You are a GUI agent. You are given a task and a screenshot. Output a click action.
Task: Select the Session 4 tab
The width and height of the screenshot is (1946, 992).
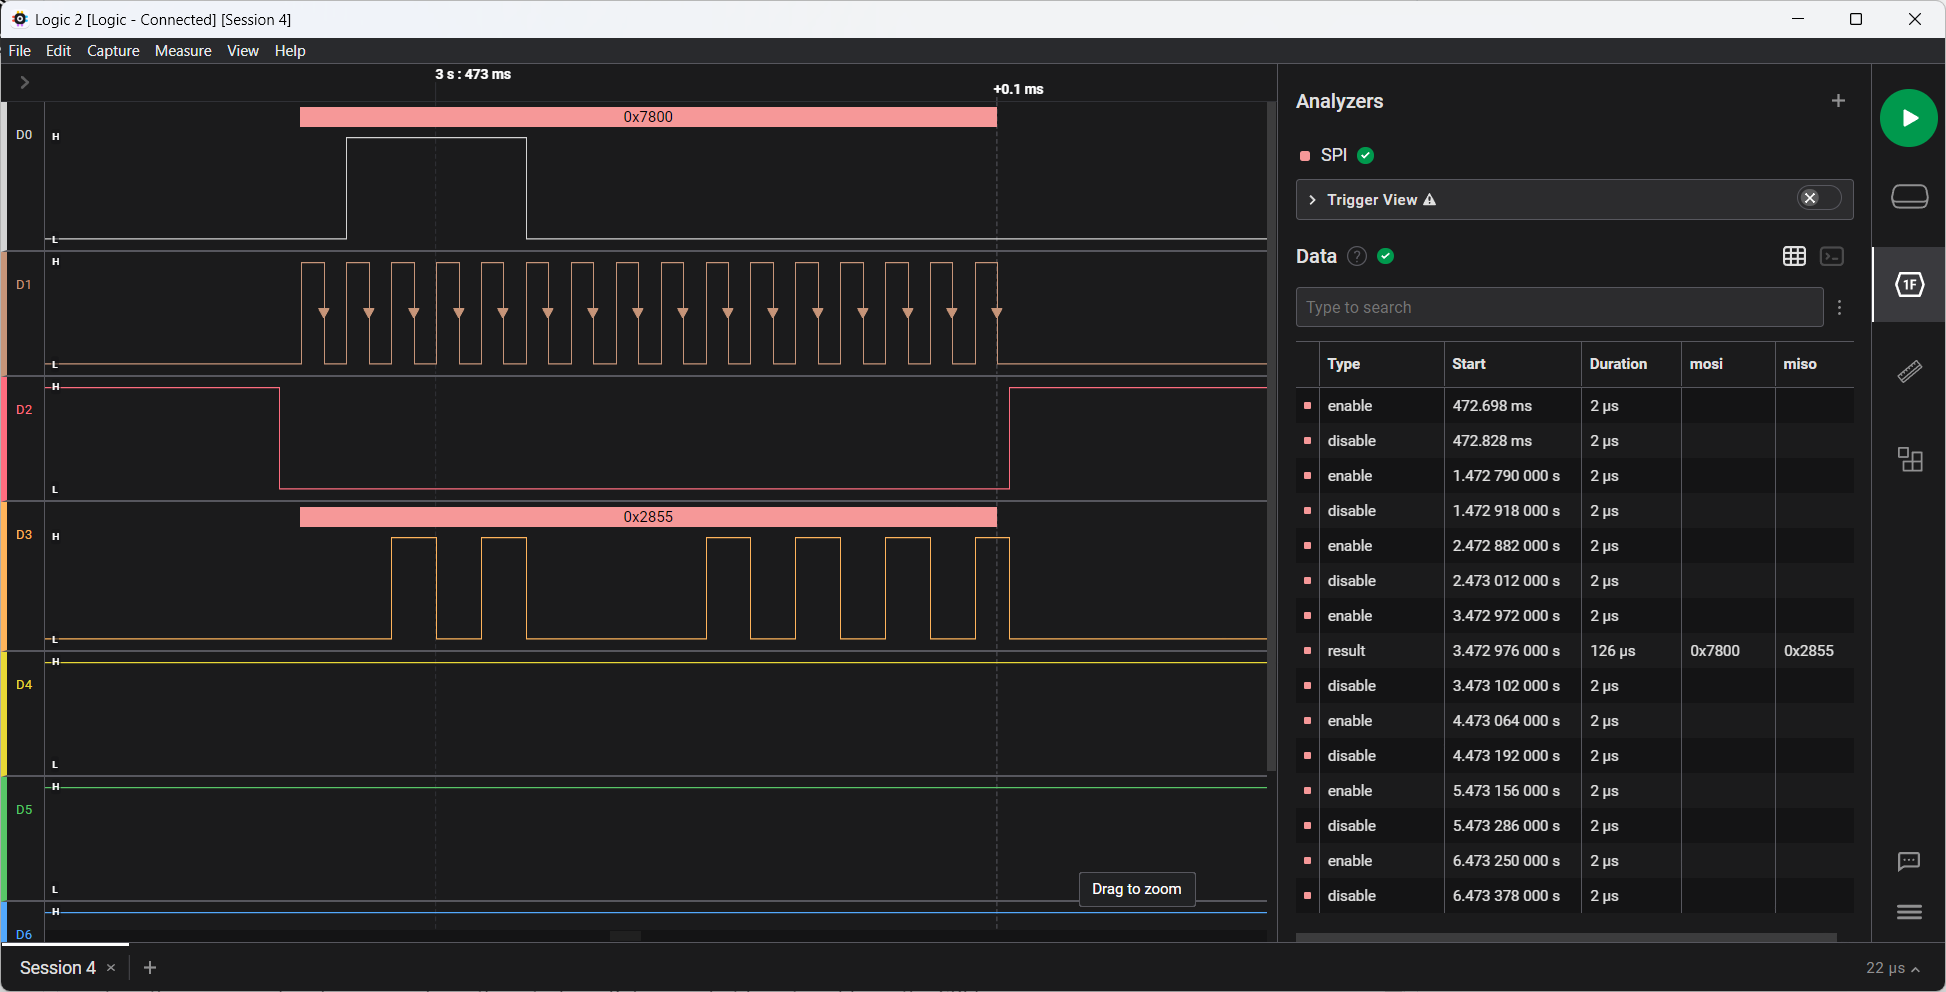pyautogui.click(x=60, y=967)
